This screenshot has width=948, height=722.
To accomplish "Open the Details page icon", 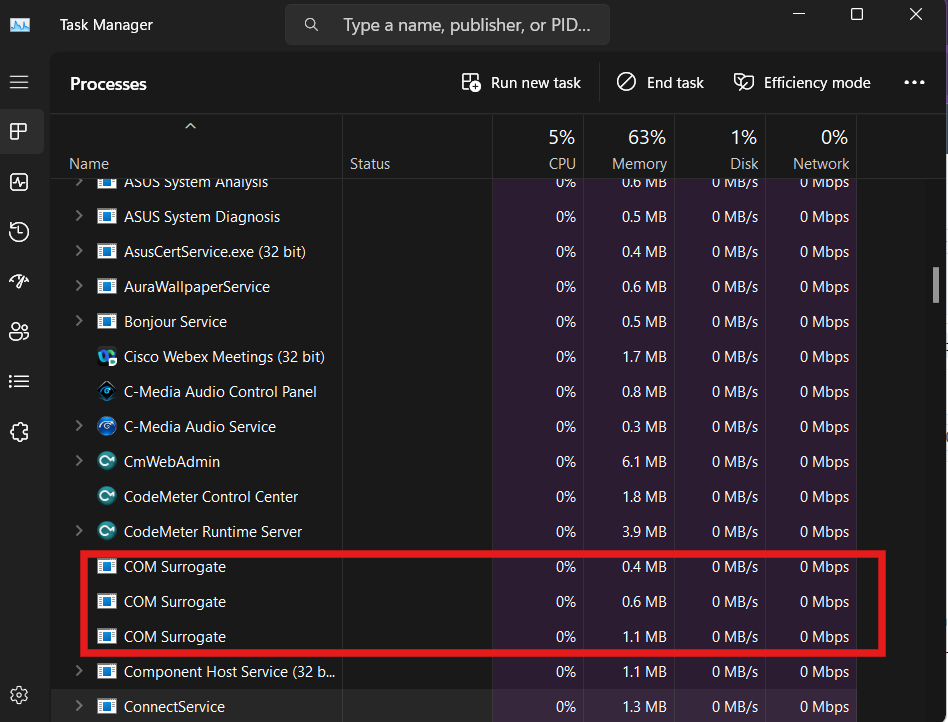I will click(x=19, y=381).
